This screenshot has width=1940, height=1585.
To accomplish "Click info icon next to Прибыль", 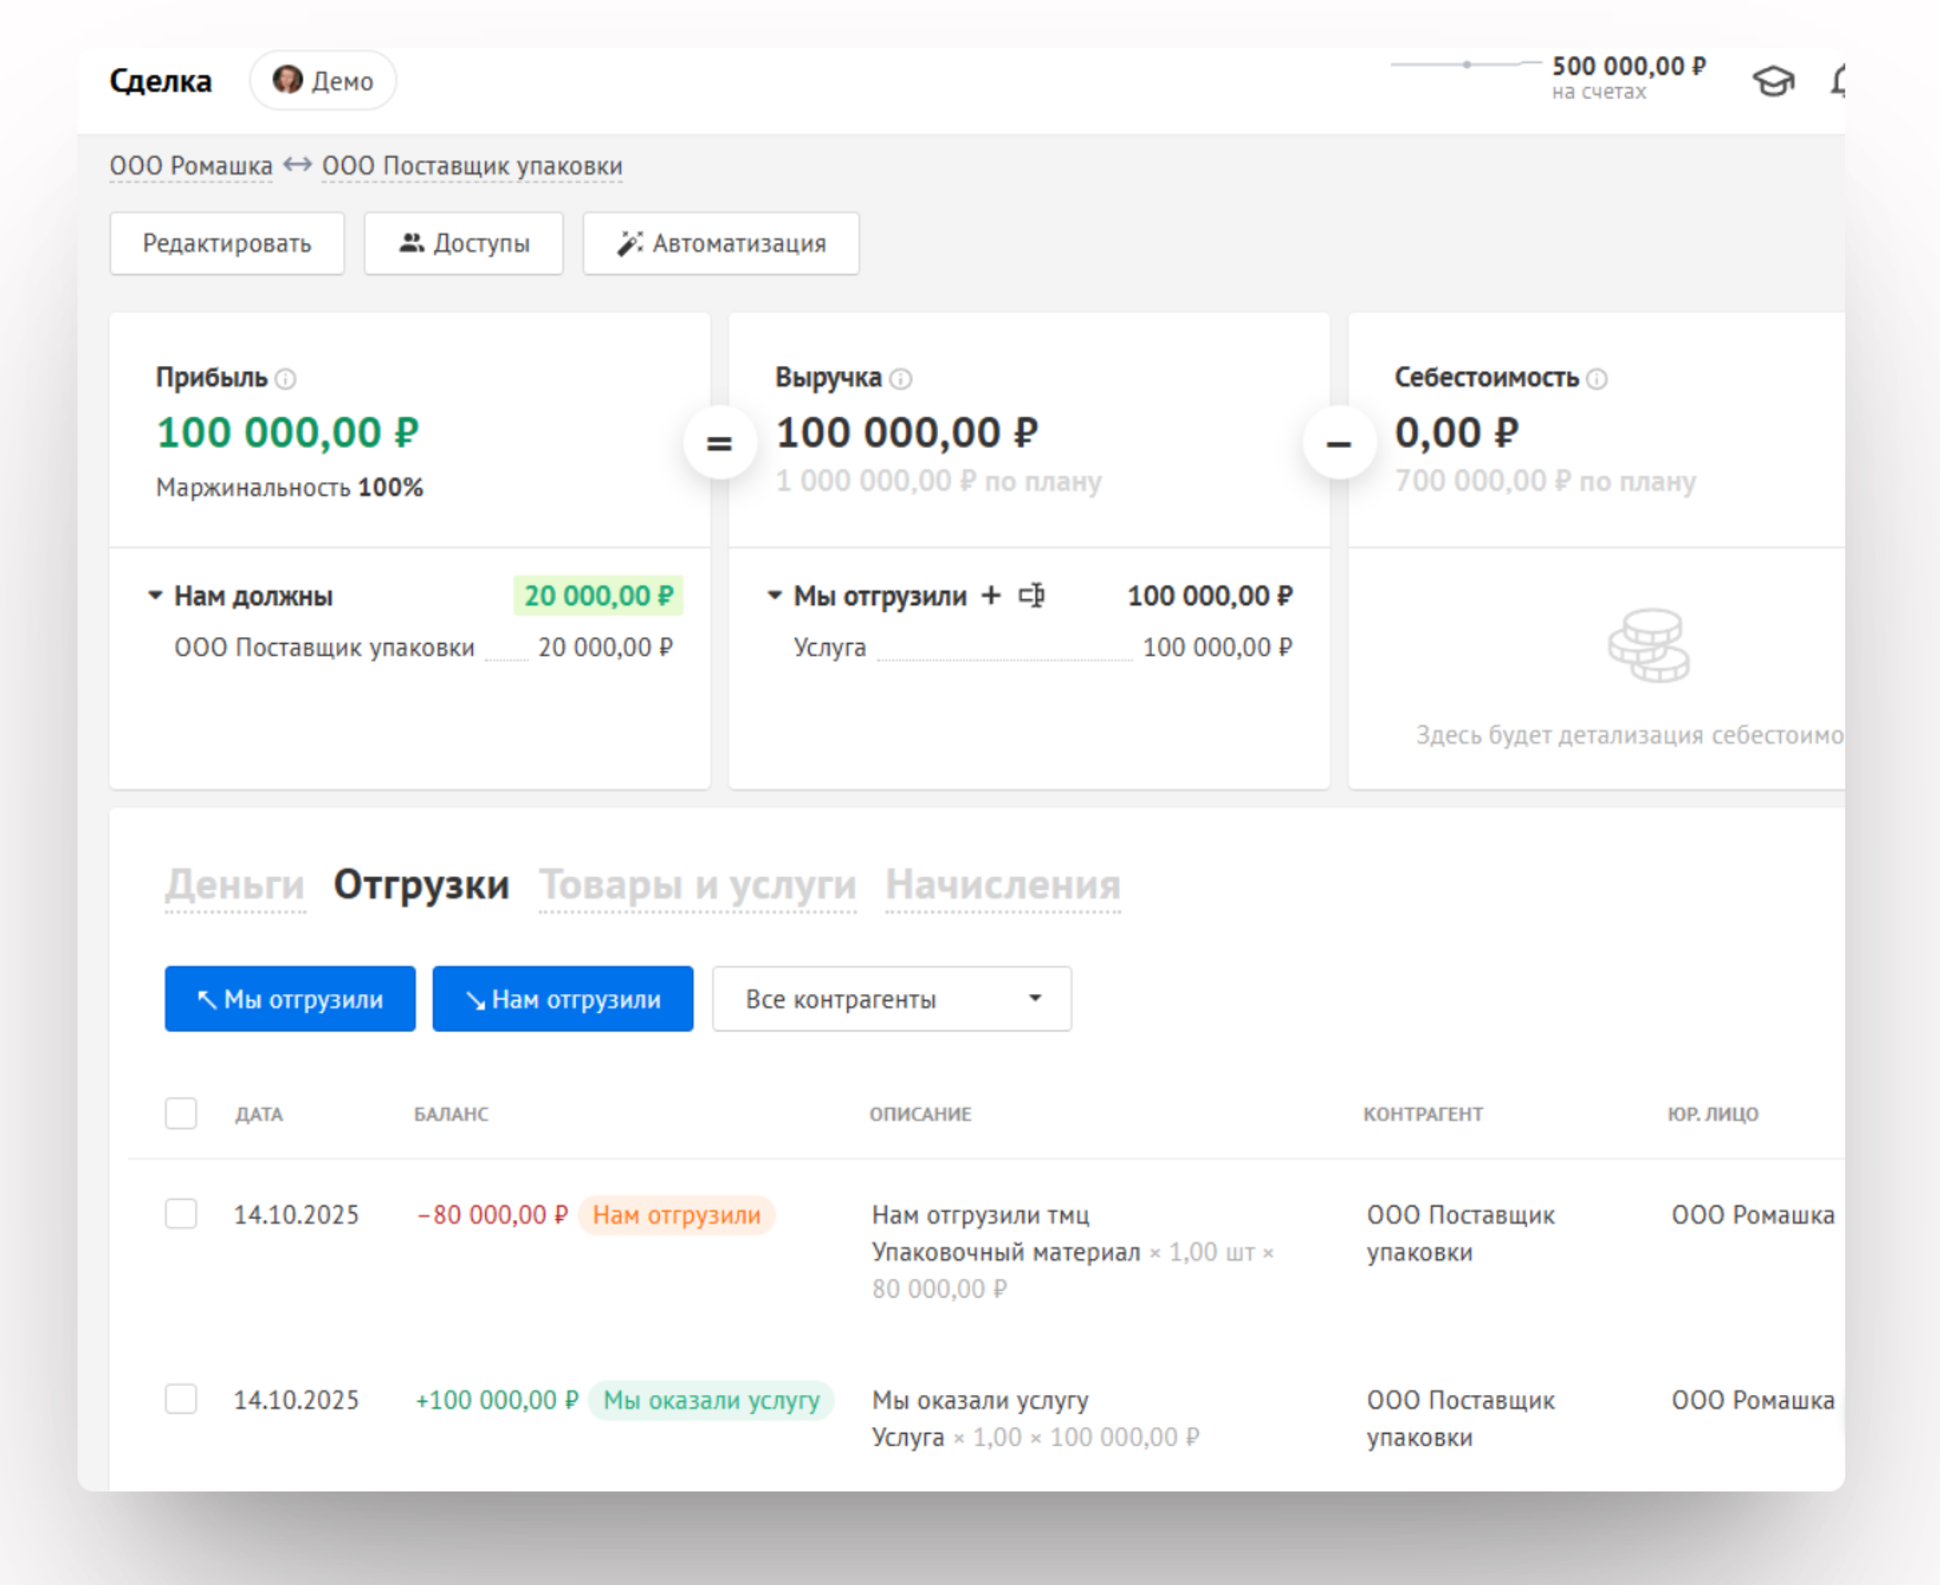I will click(286, 379).
